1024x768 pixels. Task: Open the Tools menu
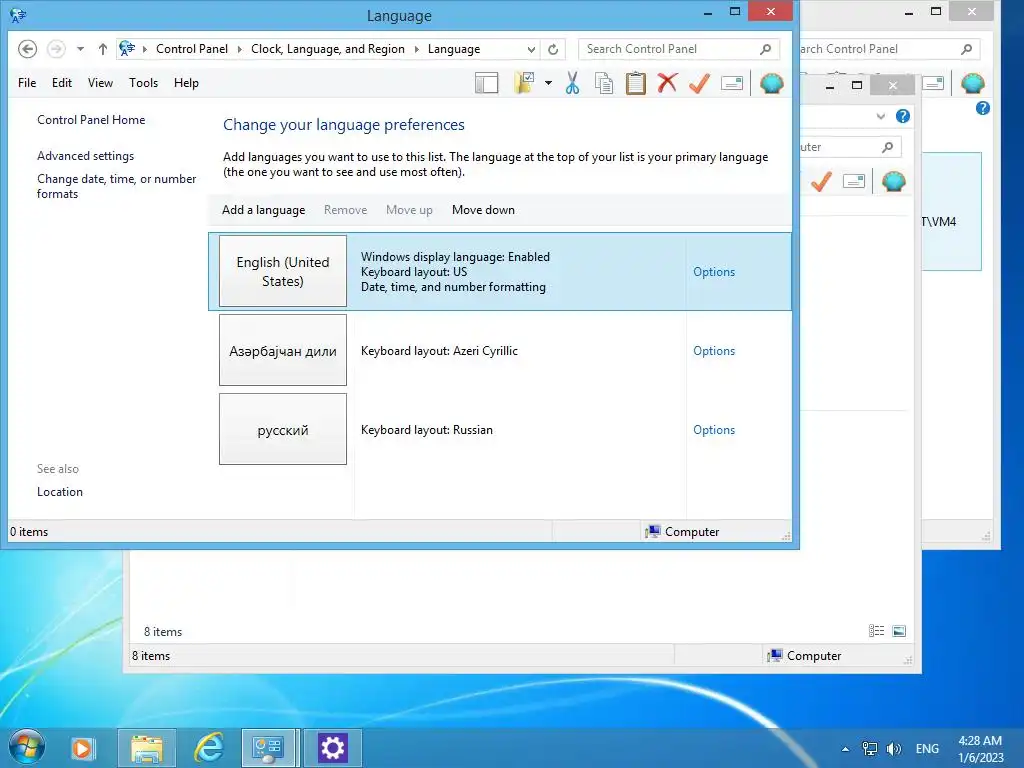[x=144, y=83]
